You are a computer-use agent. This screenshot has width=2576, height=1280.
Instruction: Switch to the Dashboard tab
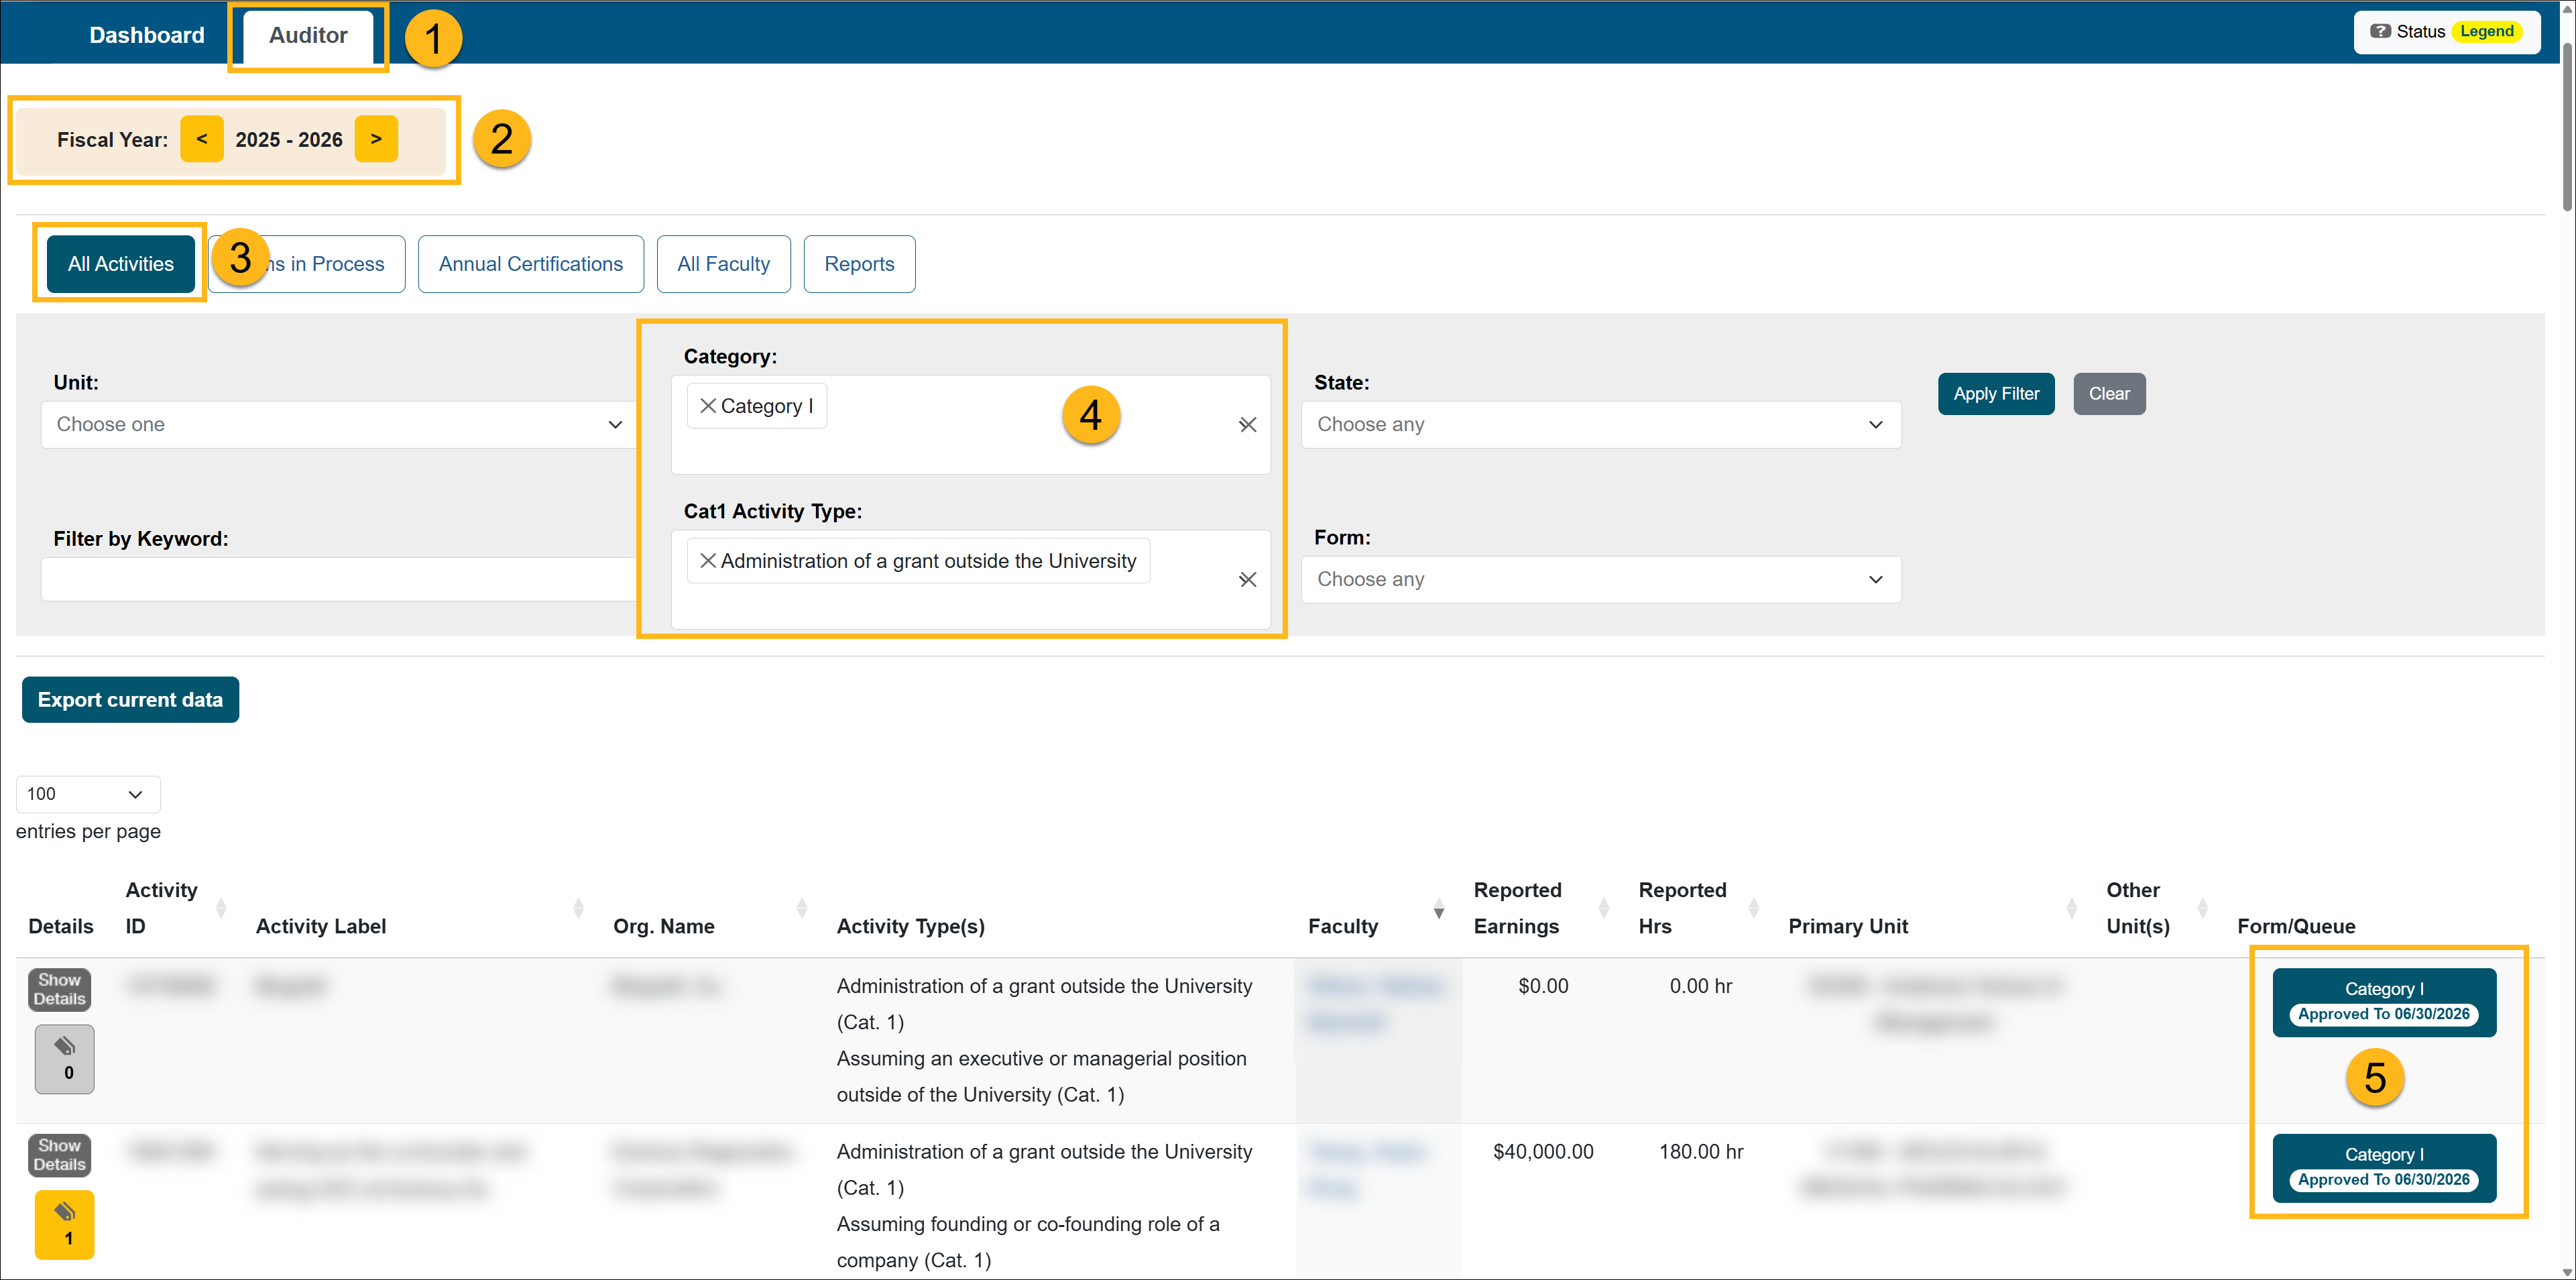tap(146, 34)
